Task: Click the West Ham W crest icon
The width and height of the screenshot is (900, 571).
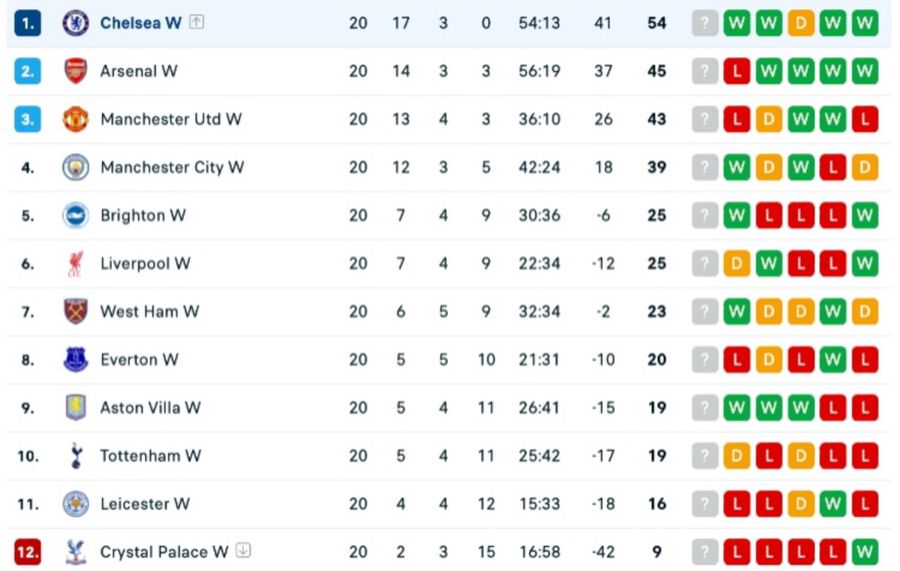Action: [76, 311]
